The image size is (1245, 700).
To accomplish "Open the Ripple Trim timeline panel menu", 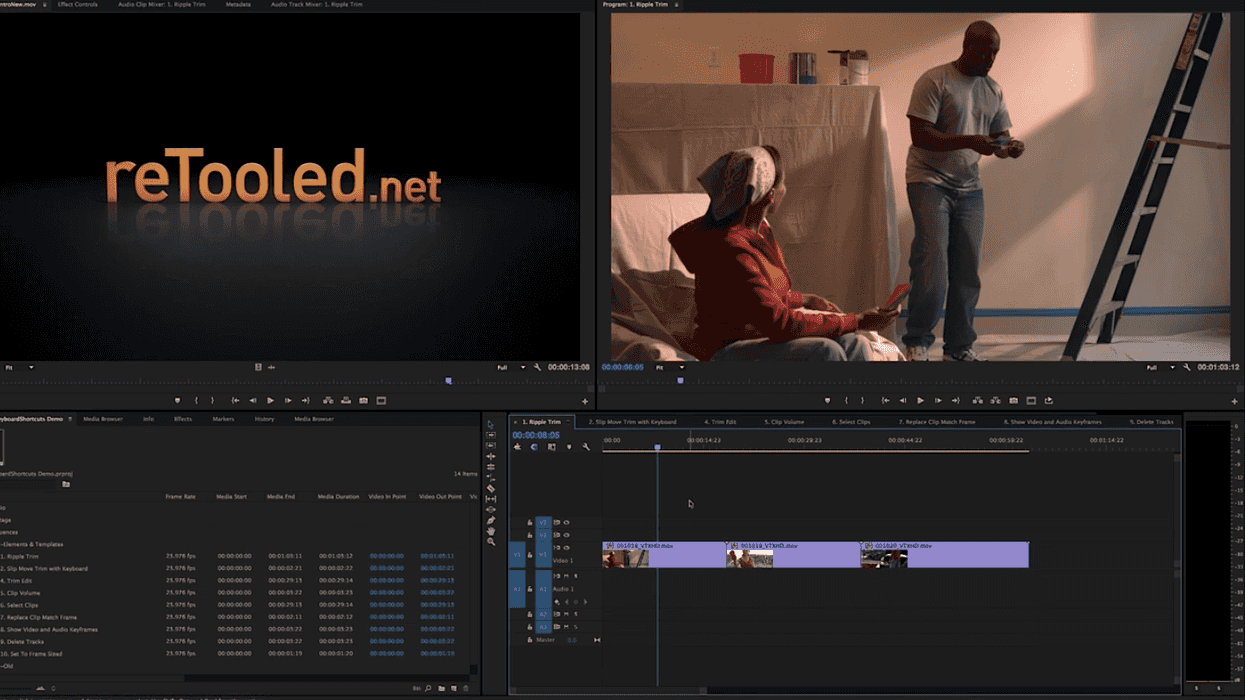I will (x=567, y=422).
